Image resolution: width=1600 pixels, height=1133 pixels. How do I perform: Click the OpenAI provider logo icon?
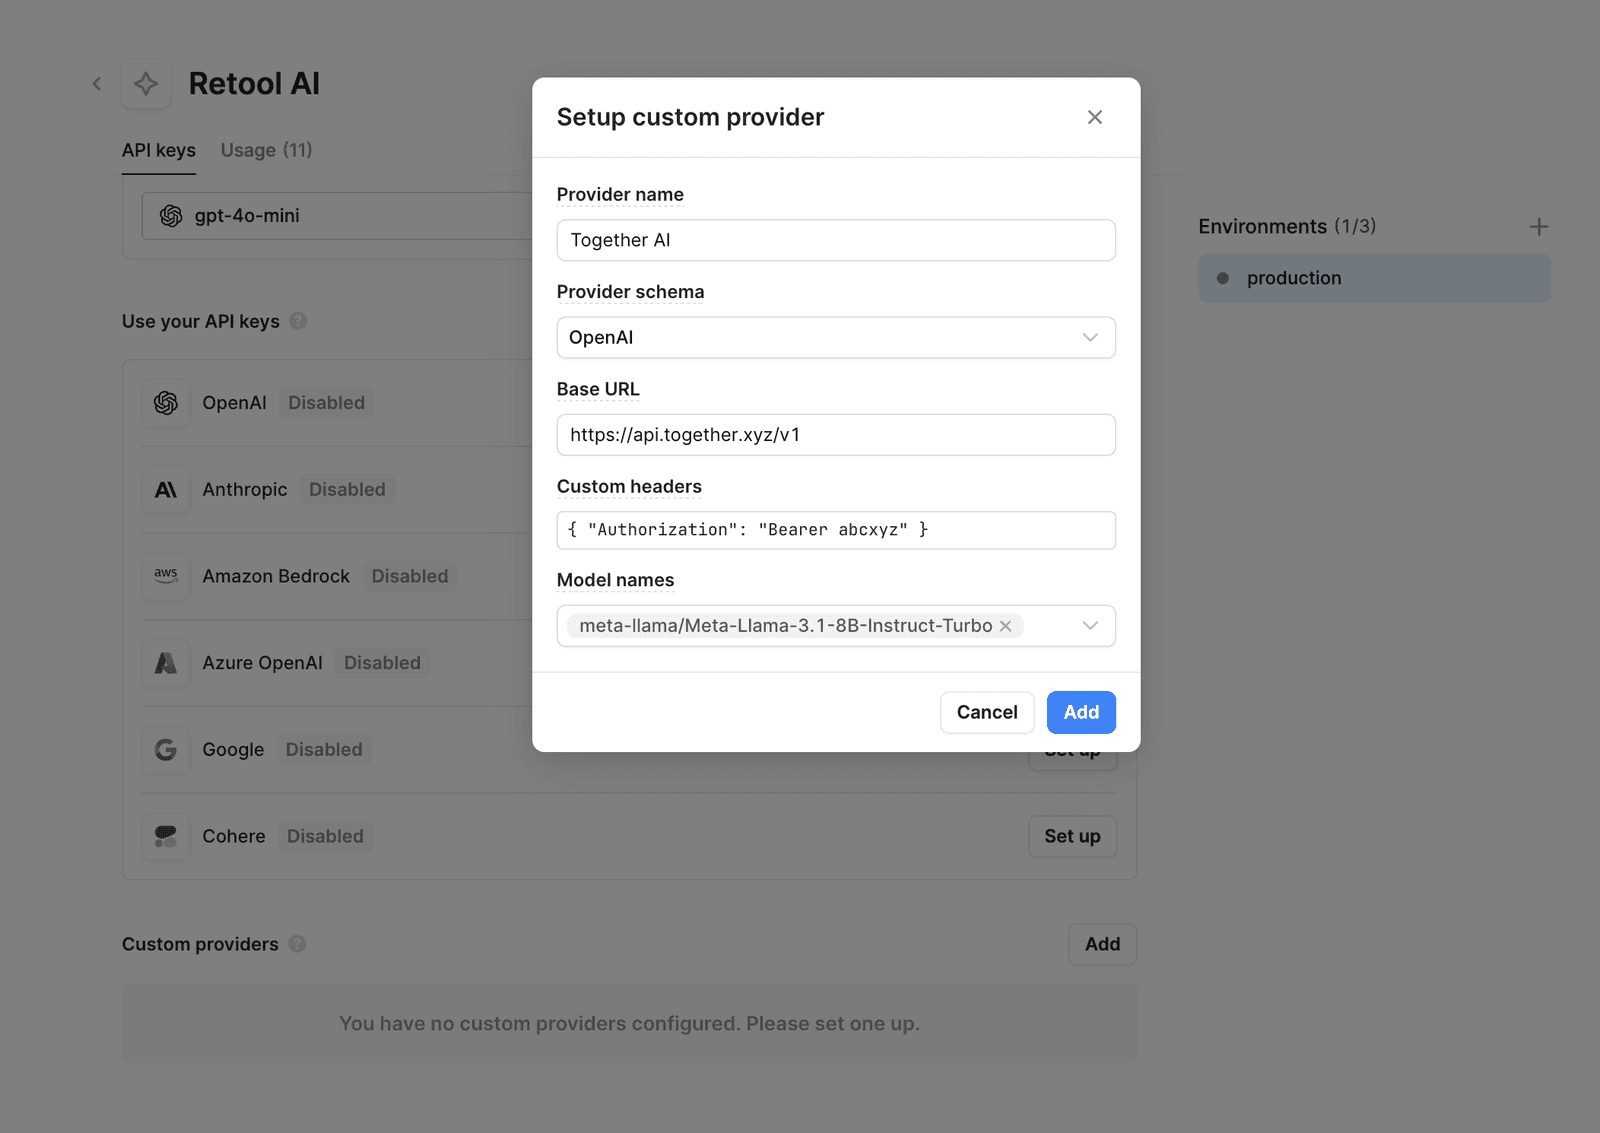pyautogui.click(x=166, y=403)
